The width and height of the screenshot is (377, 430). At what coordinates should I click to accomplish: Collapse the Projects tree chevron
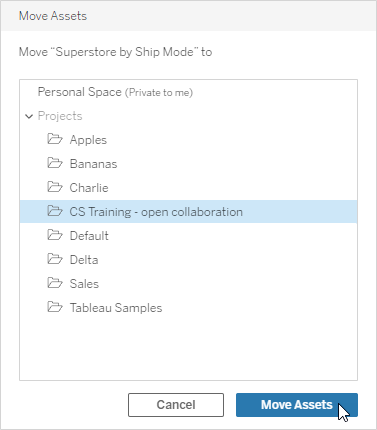coord(29,116)
